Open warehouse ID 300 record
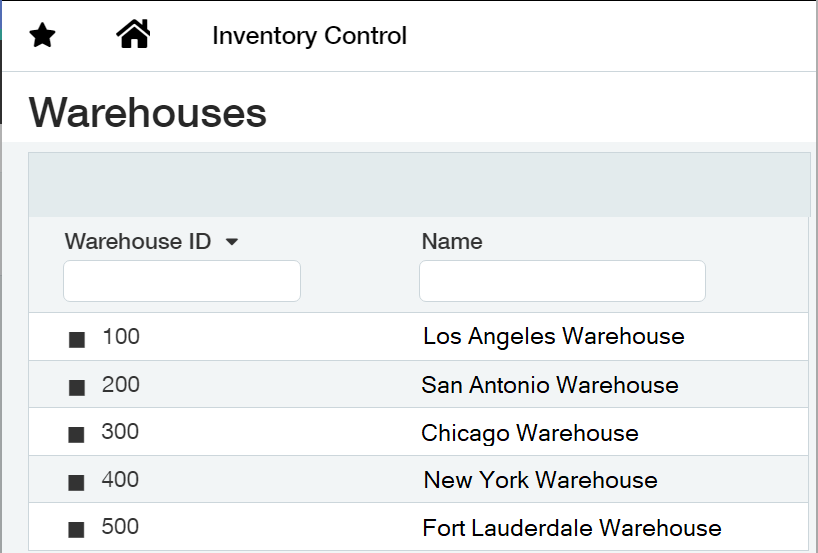Viewport: 818px width, 553px height. 120,431
